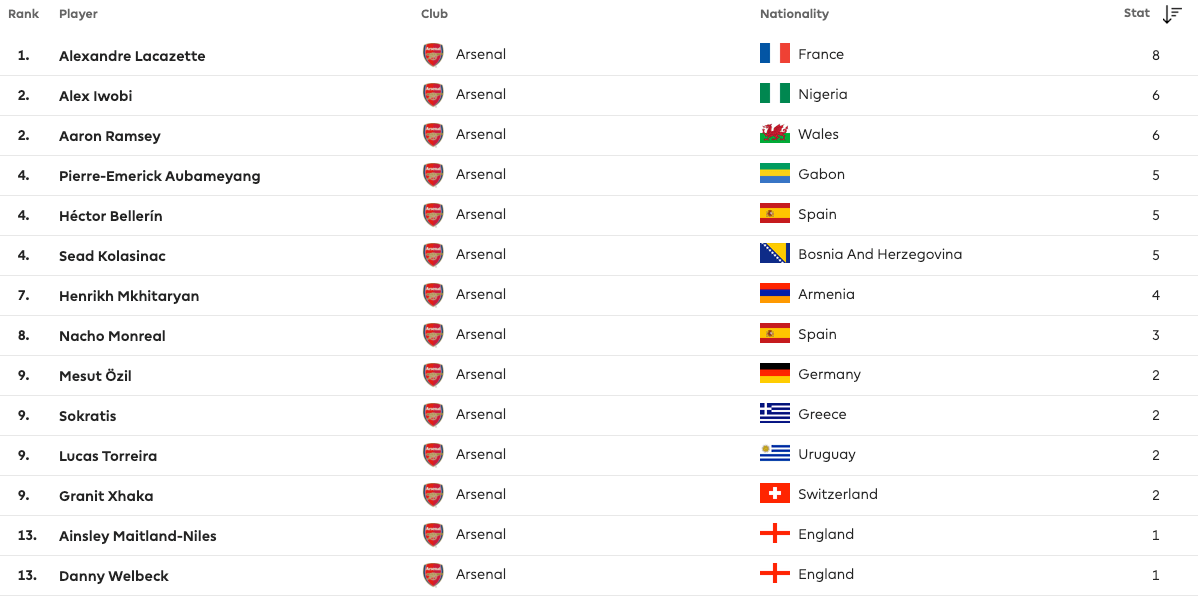
Task: Click the Armenia flag beside Henrikh Mkhitaryan
Action: tap(773, 294)
